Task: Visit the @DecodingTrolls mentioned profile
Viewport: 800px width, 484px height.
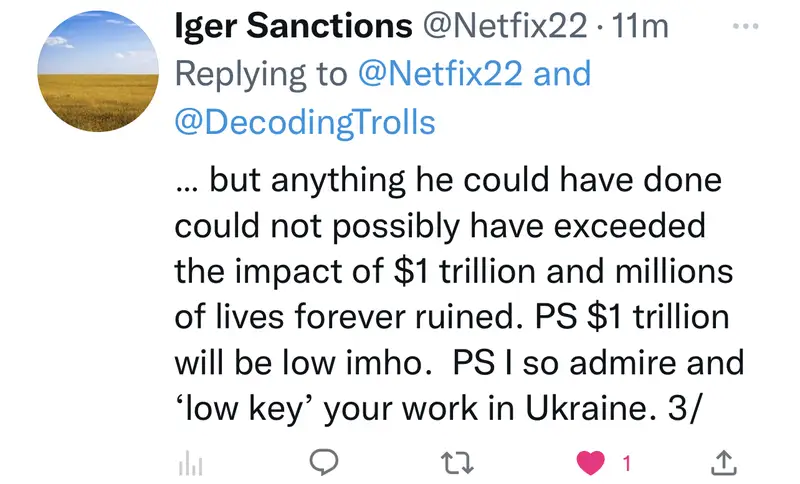Action: click(x=305, y=122)
